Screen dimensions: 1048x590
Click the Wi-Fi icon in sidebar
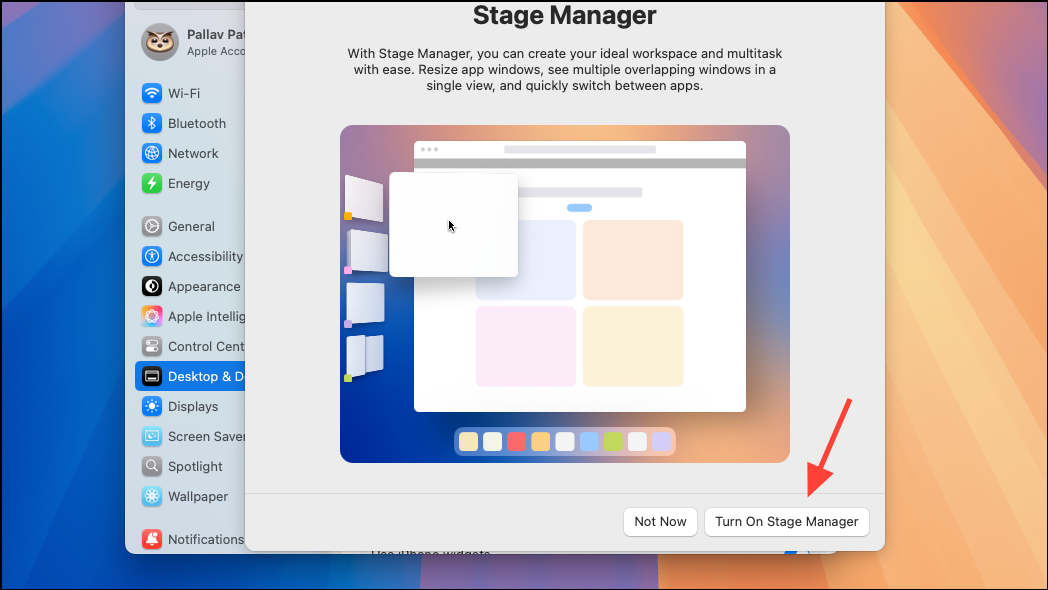click(152, 93)
